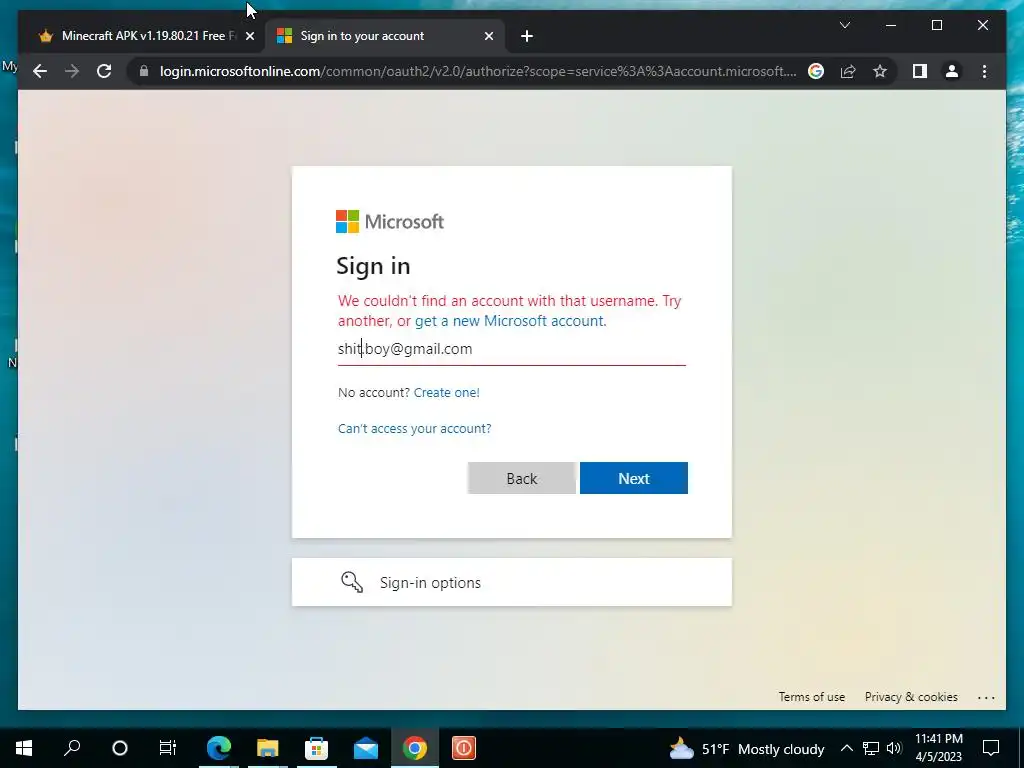
Task: Follow the get a new Microsoft account link
Action: point(510,321)
